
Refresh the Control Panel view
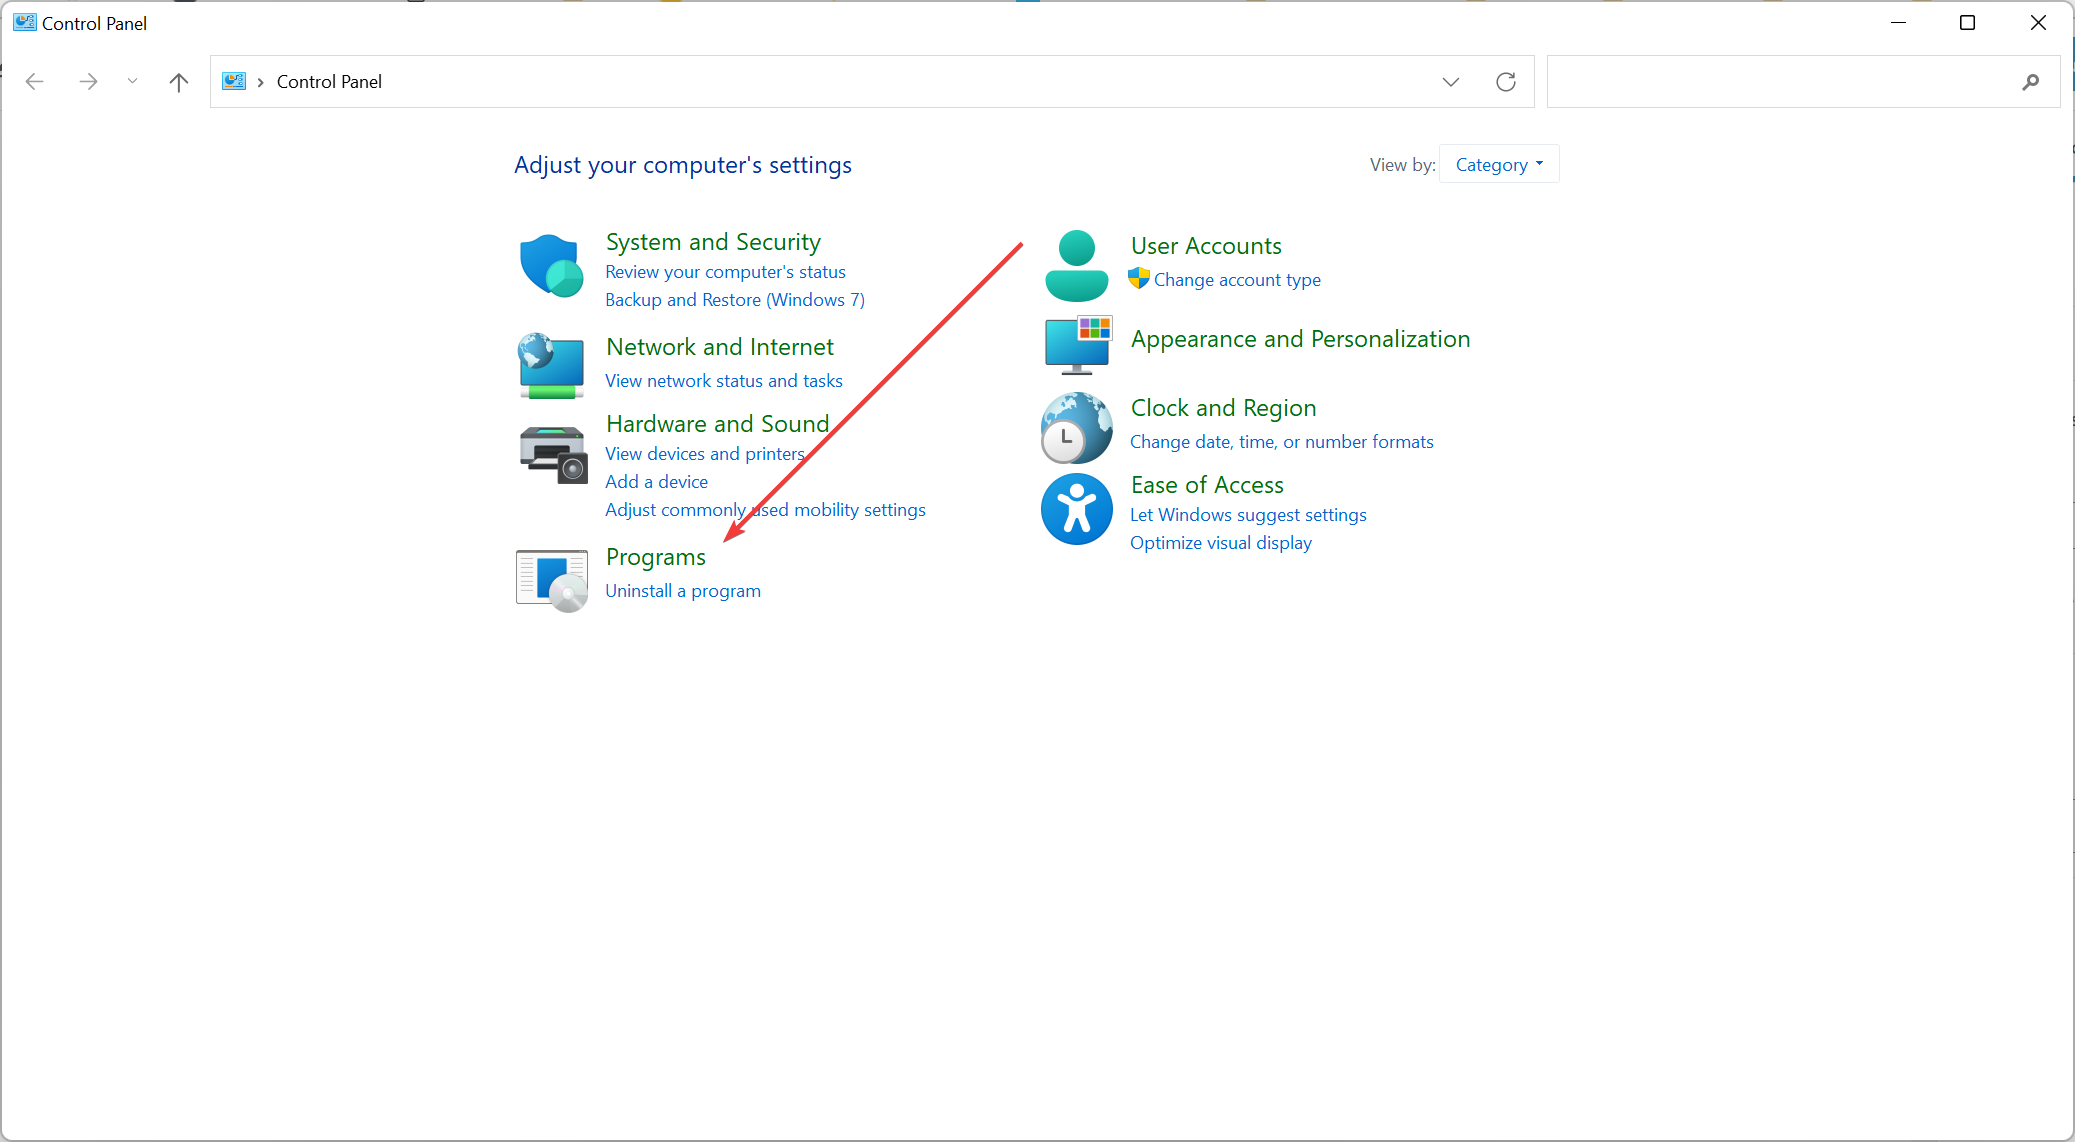1506,82
